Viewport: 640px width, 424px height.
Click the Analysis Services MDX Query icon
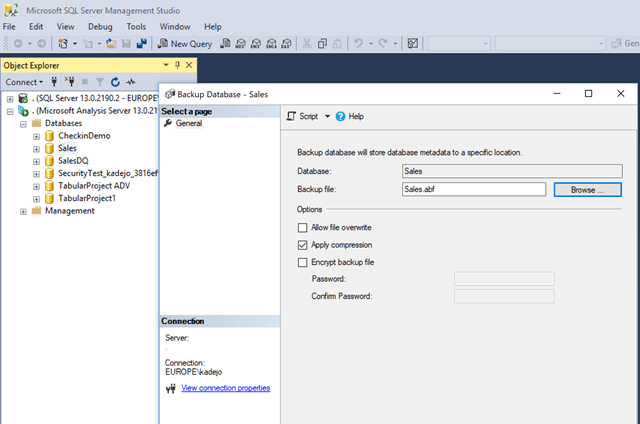click(240, 43)
